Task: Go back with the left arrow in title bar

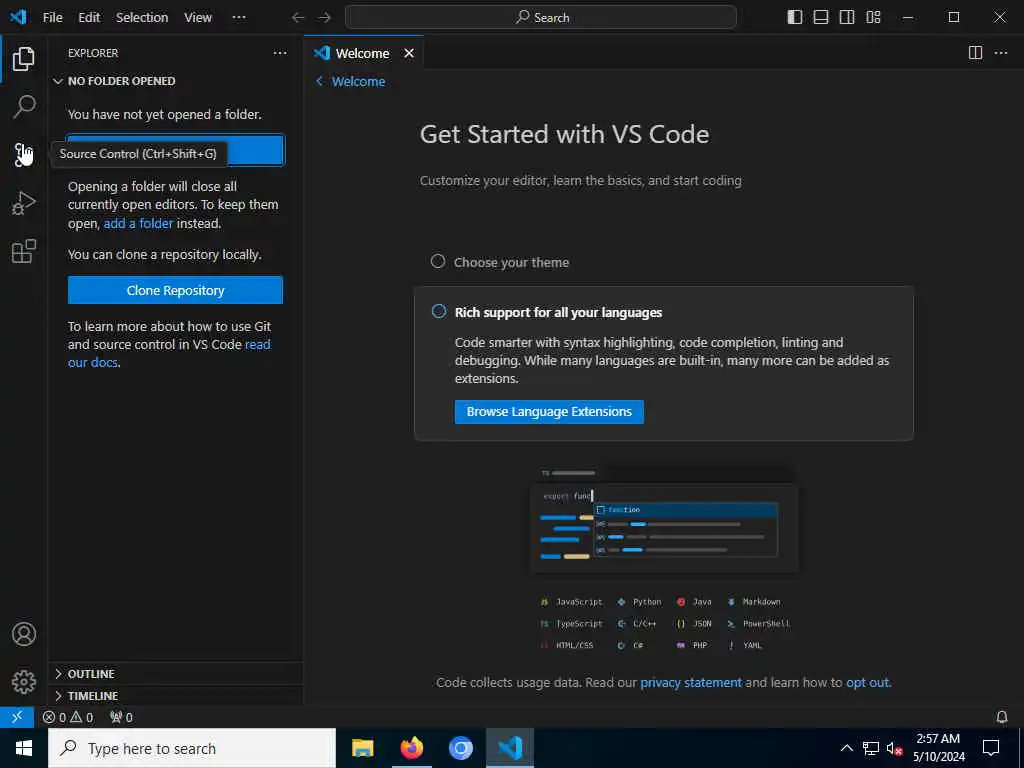Action: [298, 18]
